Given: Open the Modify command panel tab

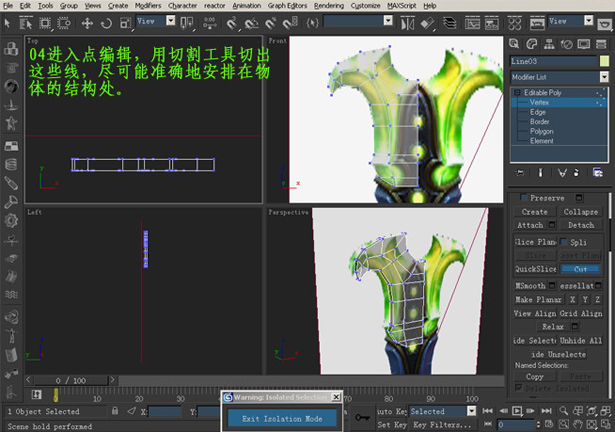Looking at the screenshot, I should (x=530, y=43).
